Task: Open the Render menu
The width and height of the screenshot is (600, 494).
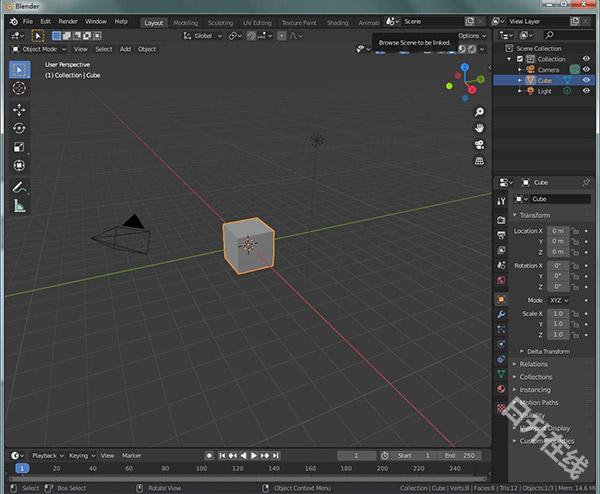Action: 68,21
